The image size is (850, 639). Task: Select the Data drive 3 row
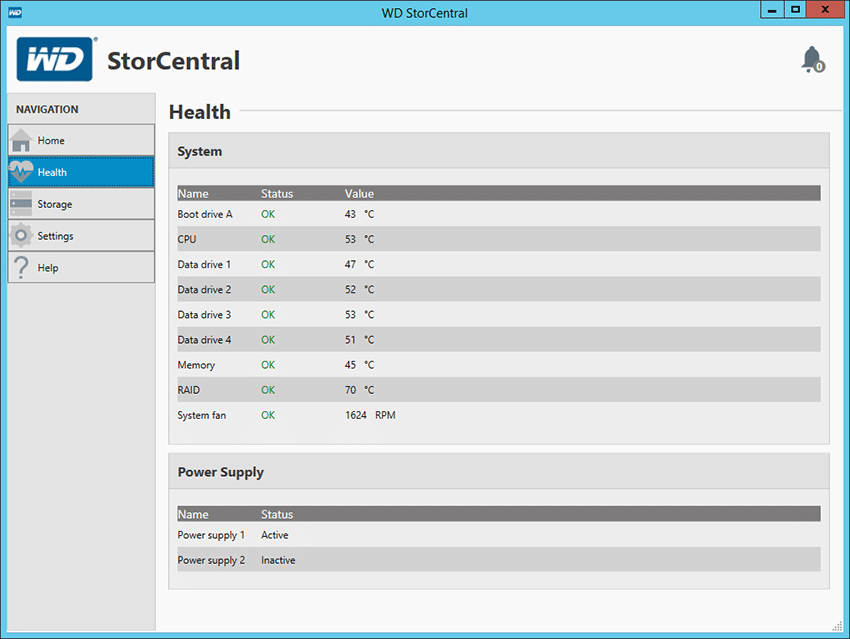(x=499, y=314)
